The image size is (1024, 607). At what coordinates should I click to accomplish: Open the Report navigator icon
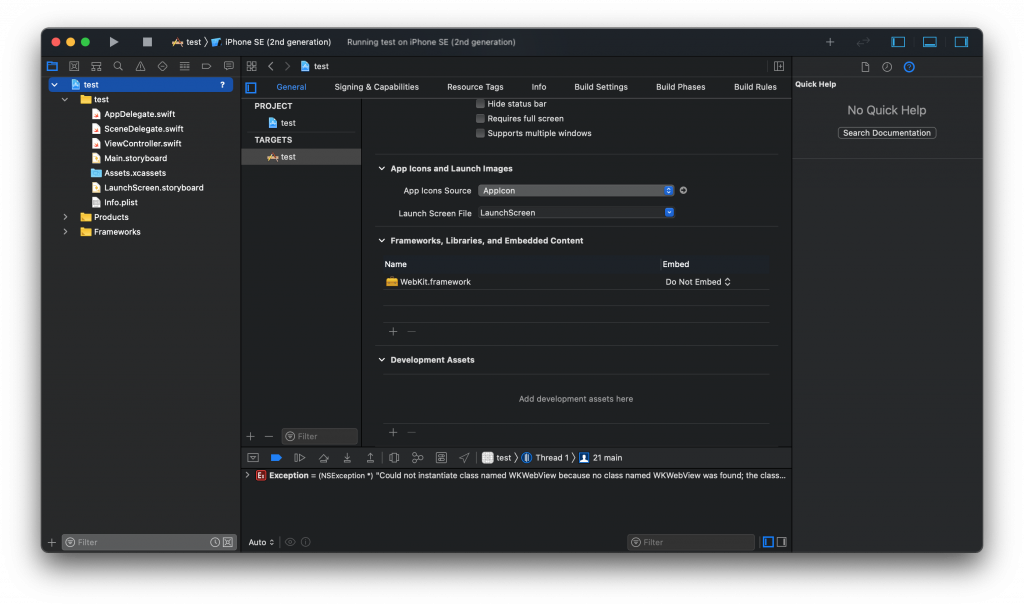[229, 66]
